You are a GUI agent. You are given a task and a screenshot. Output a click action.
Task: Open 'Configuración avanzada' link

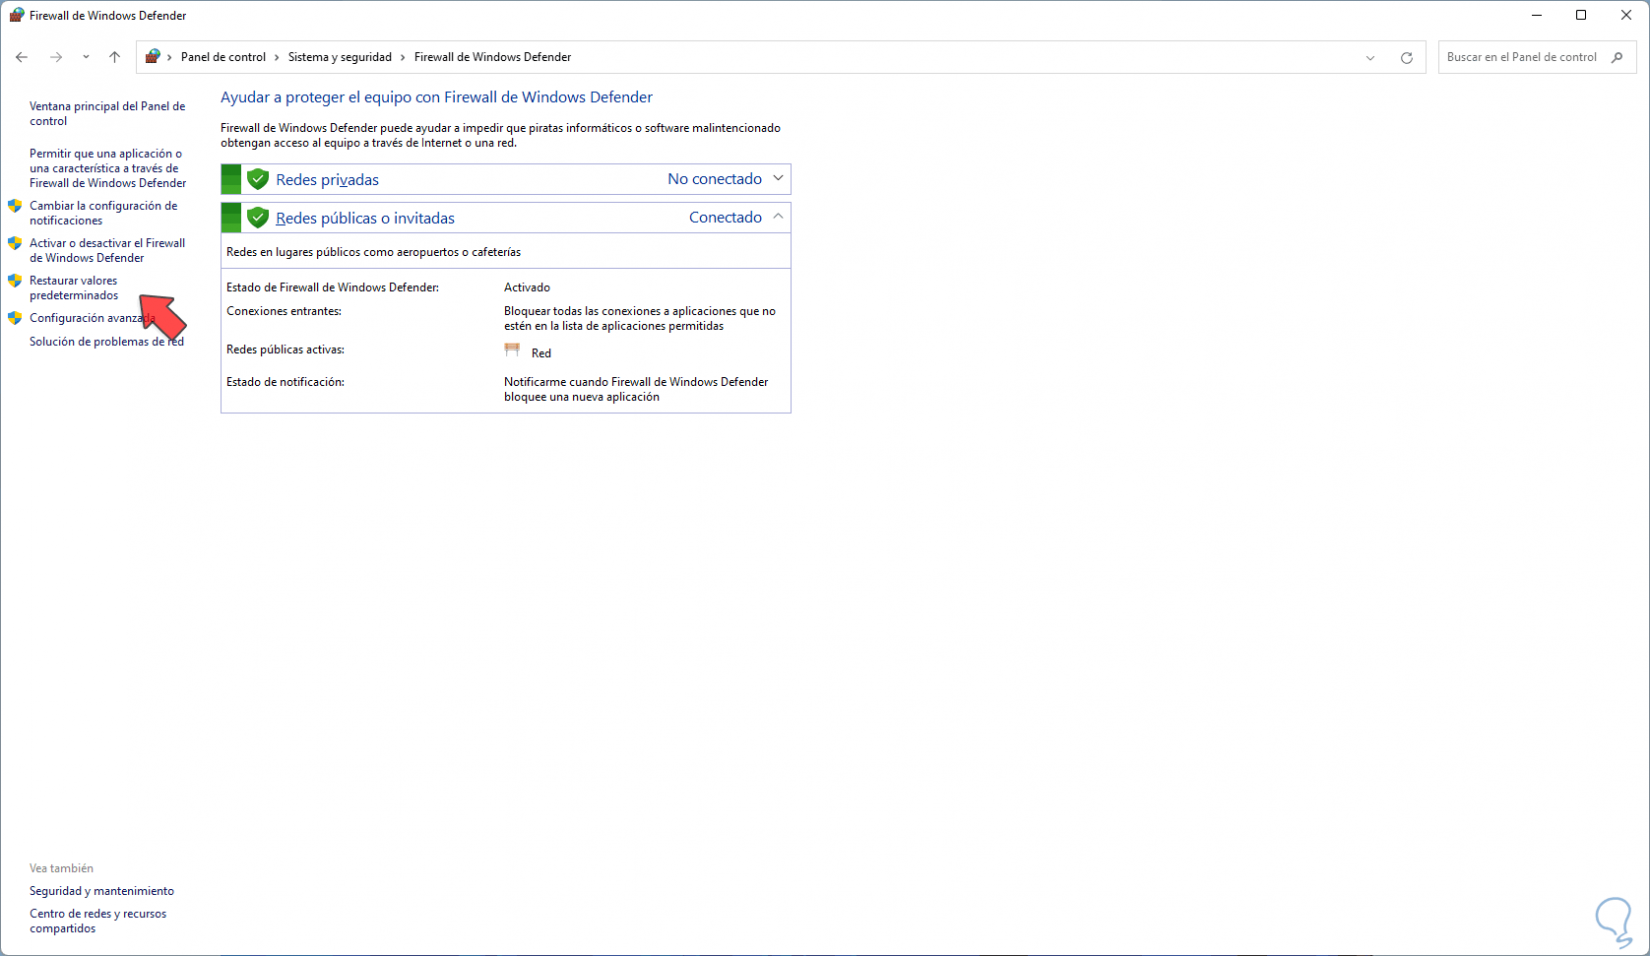92,318
